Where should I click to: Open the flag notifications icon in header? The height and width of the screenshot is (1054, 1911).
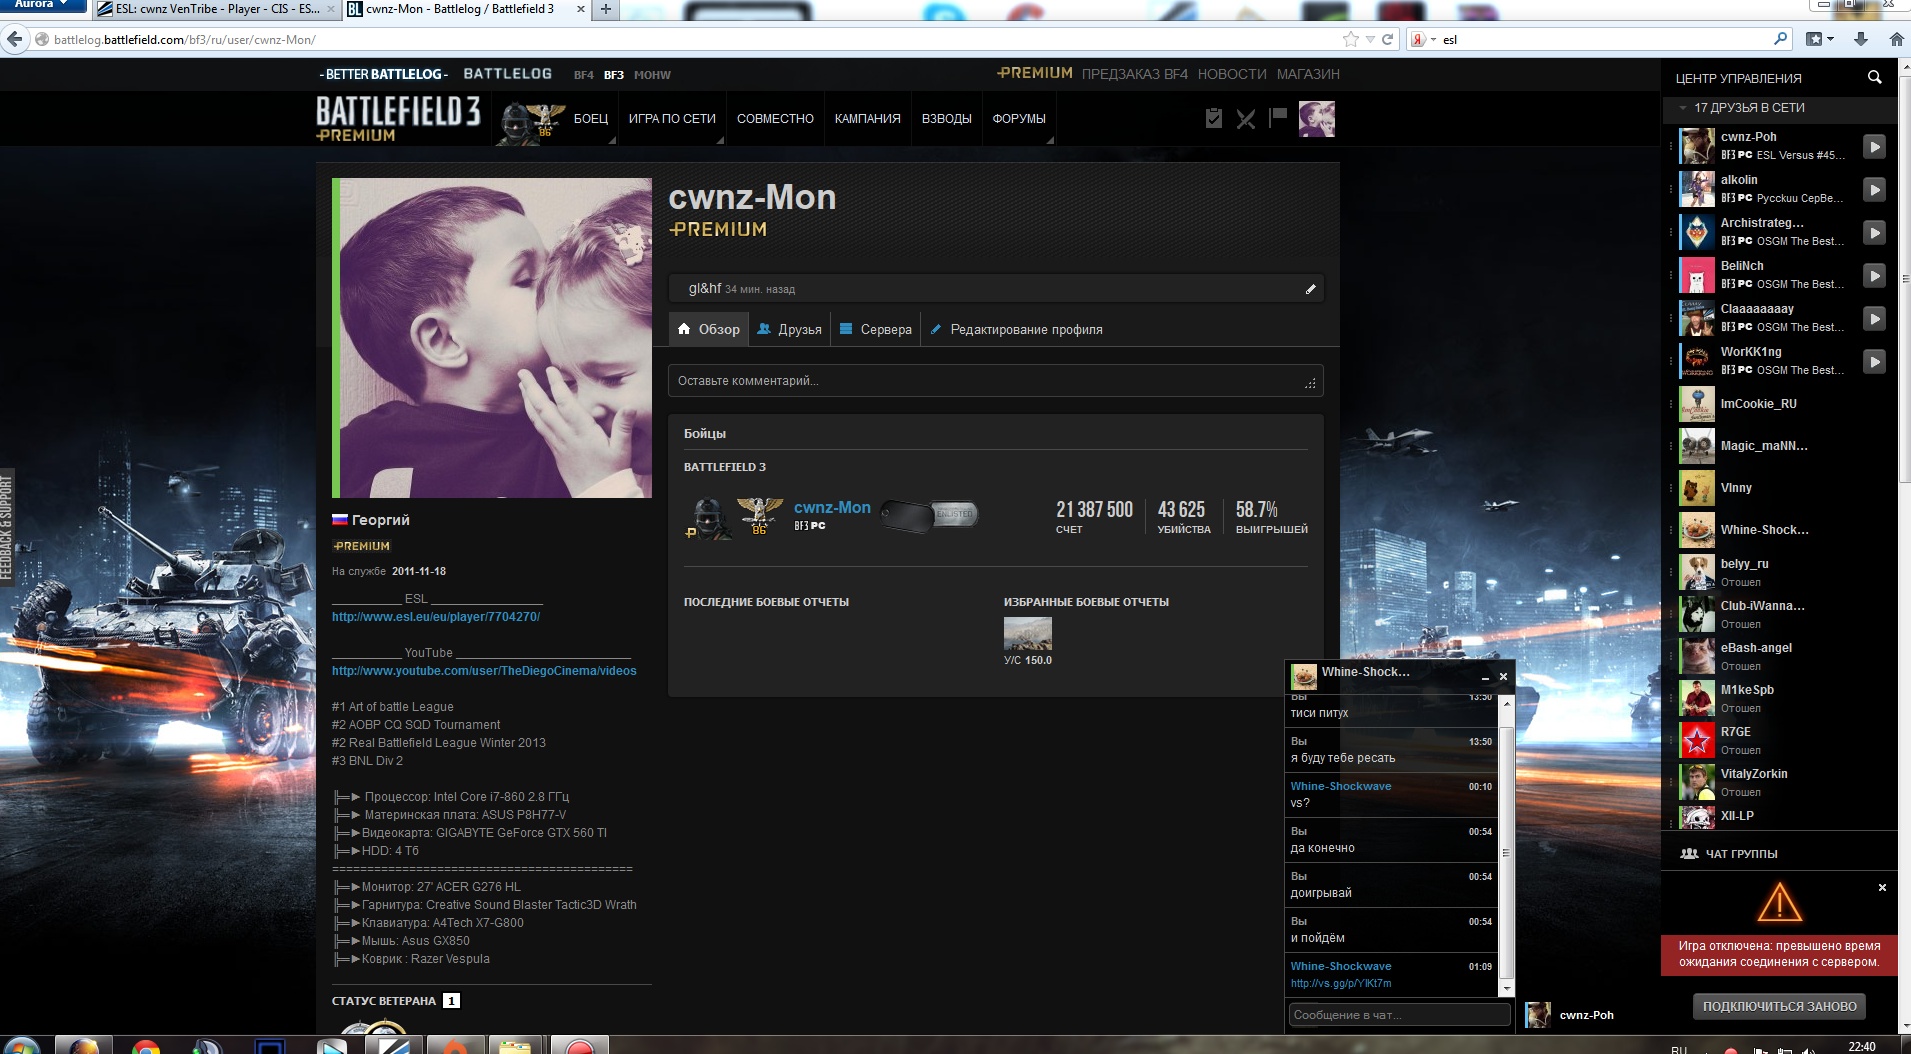point(1278,118)
